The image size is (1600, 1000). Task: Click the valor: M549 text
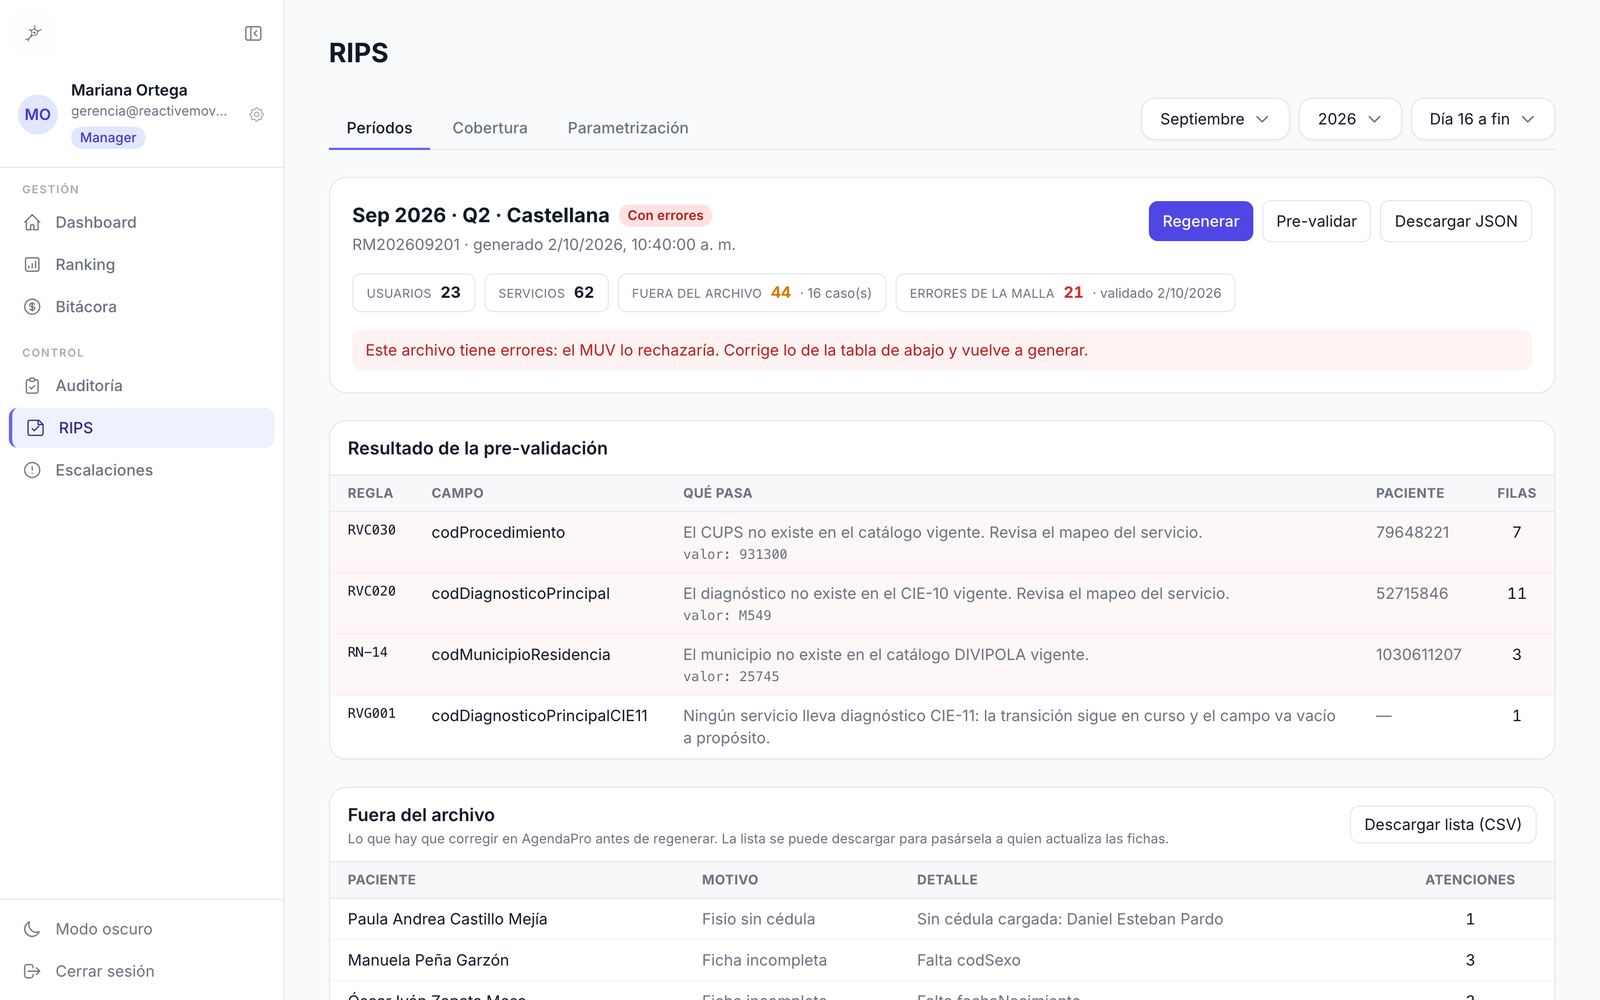coord(727,615)
